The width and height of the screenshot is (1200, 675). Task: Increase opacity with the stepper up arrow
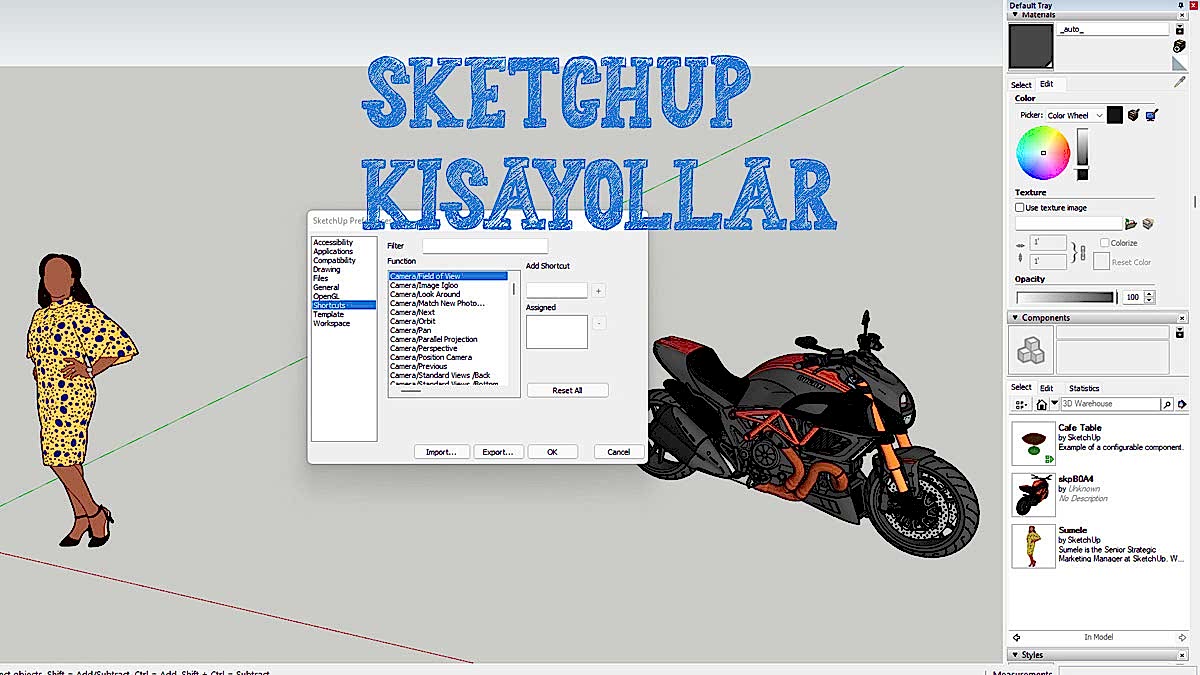click(1149, 294)
